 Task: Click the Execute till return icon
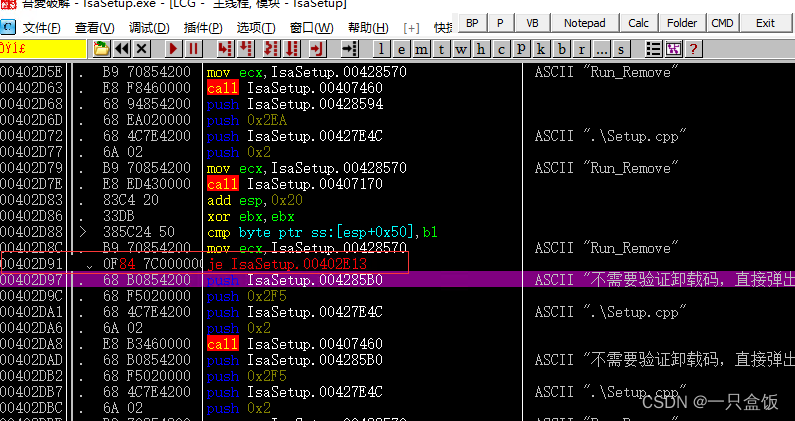tap(317, 49)
